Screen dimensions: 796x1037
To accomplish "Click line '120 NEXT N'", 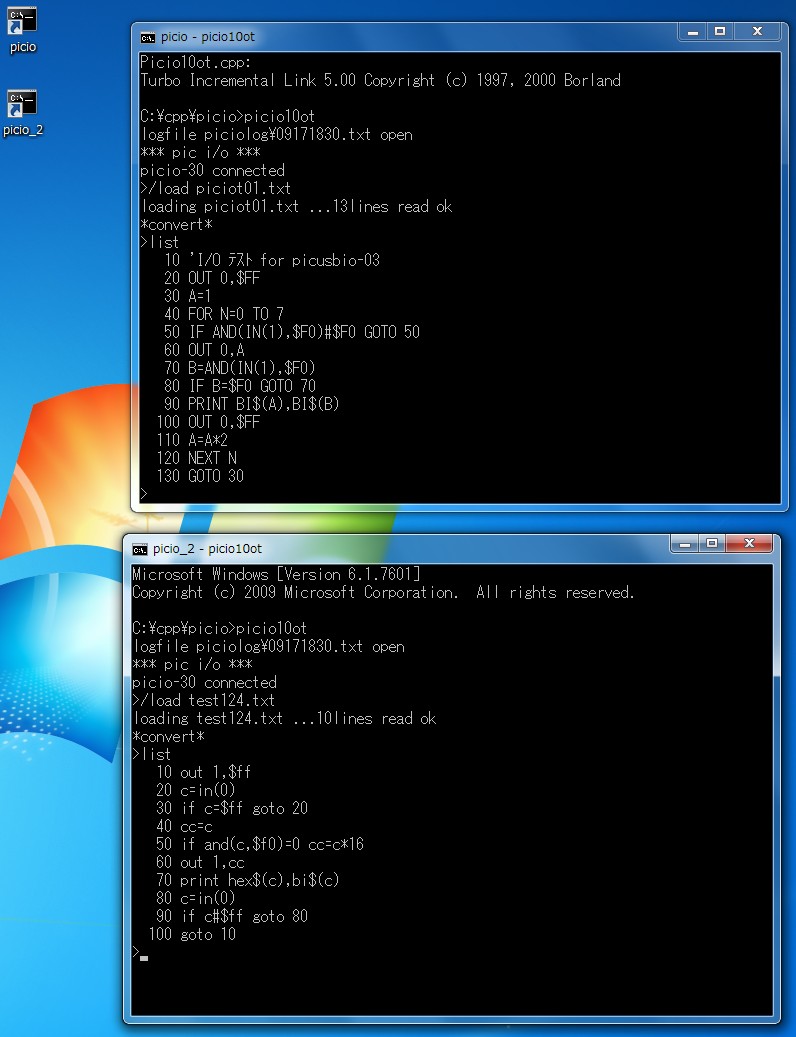I will 196,458.
